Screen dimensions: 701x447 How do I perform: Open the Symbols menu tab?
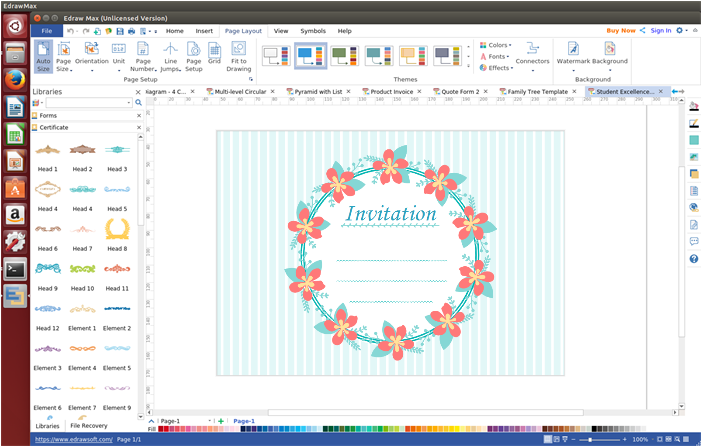pos(312,31)
